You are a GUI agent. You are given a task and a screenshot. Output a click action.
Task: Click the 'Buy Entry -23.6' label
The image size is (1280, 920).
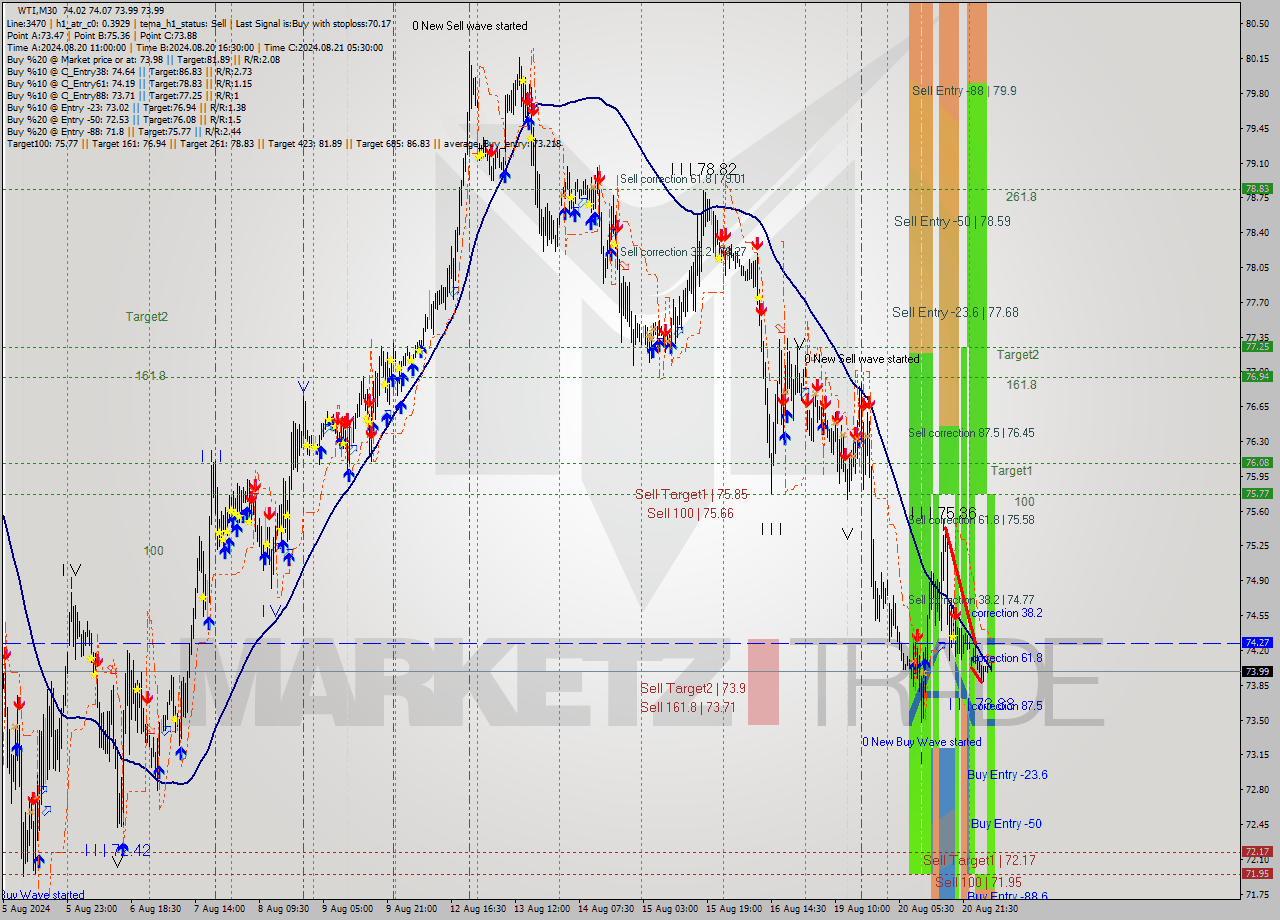click(1007, 775)
